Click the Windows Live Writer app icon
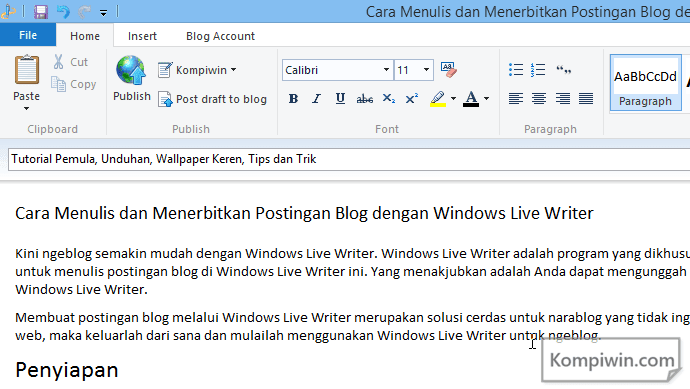This screenshot has width=690, height=389. 8,12
